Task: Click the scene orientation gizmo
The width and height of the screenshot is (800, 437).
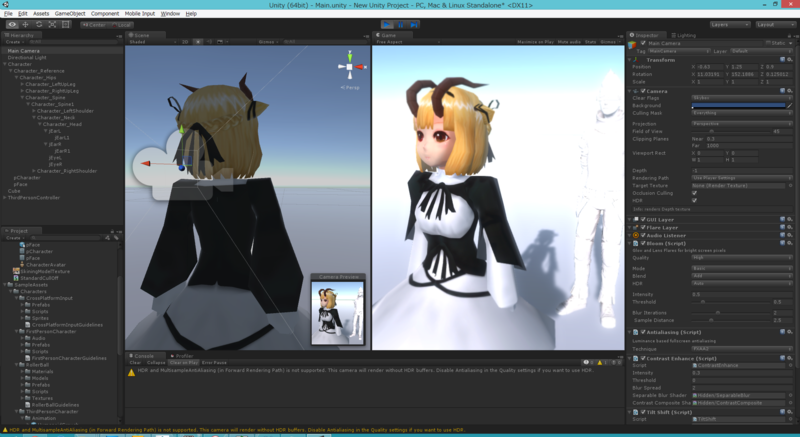Action: click(349, 67)
